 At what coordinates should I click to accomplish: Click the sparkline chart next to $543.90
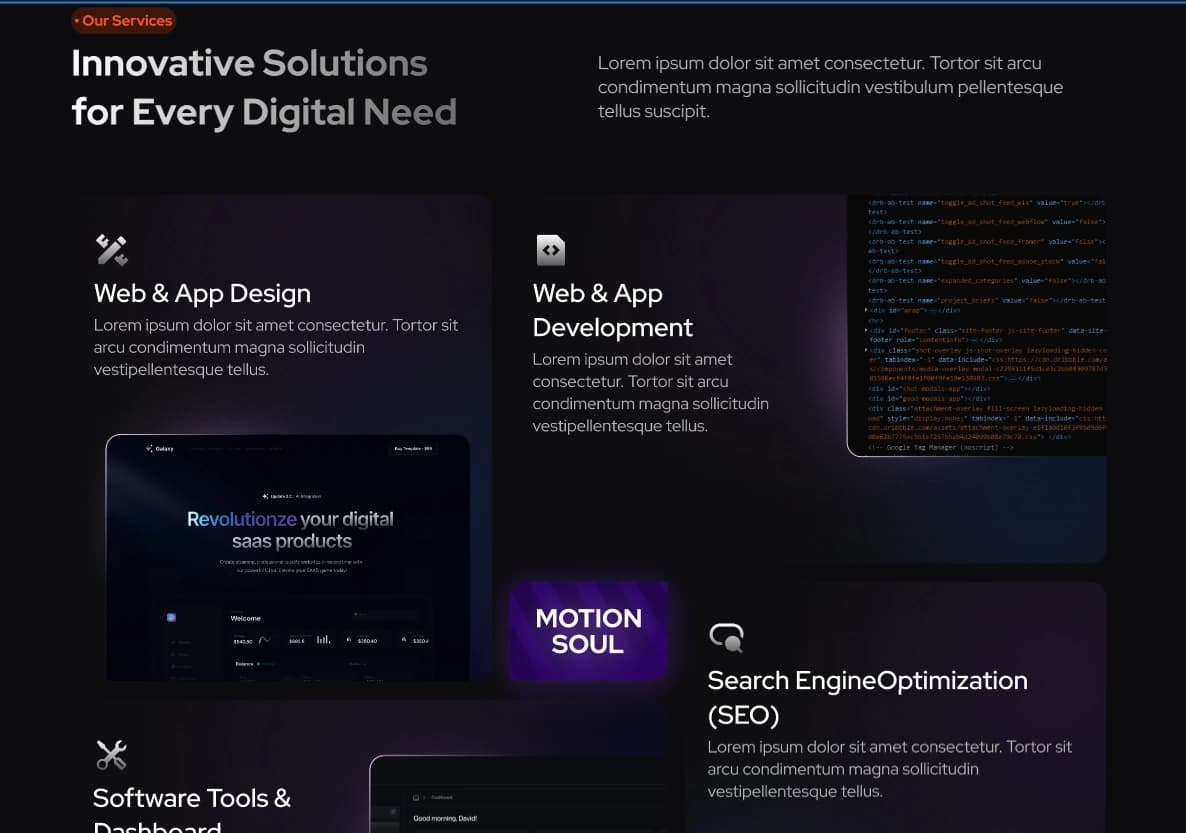pos(265,639)
